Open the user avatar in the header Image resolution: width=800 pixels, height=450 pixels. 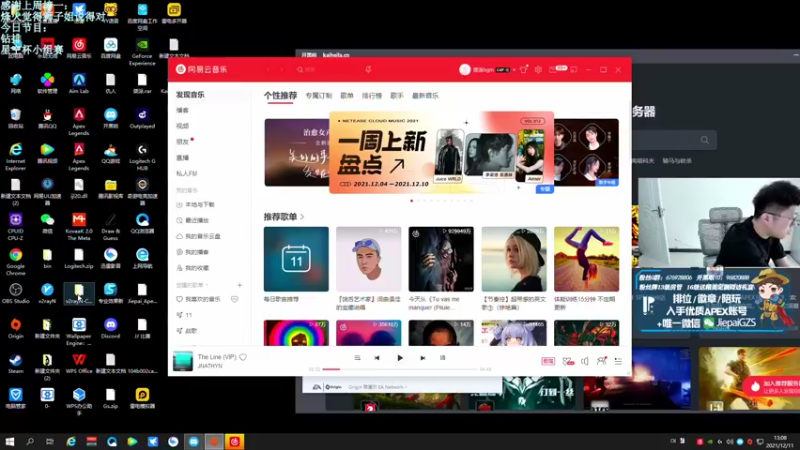(464, 69)
